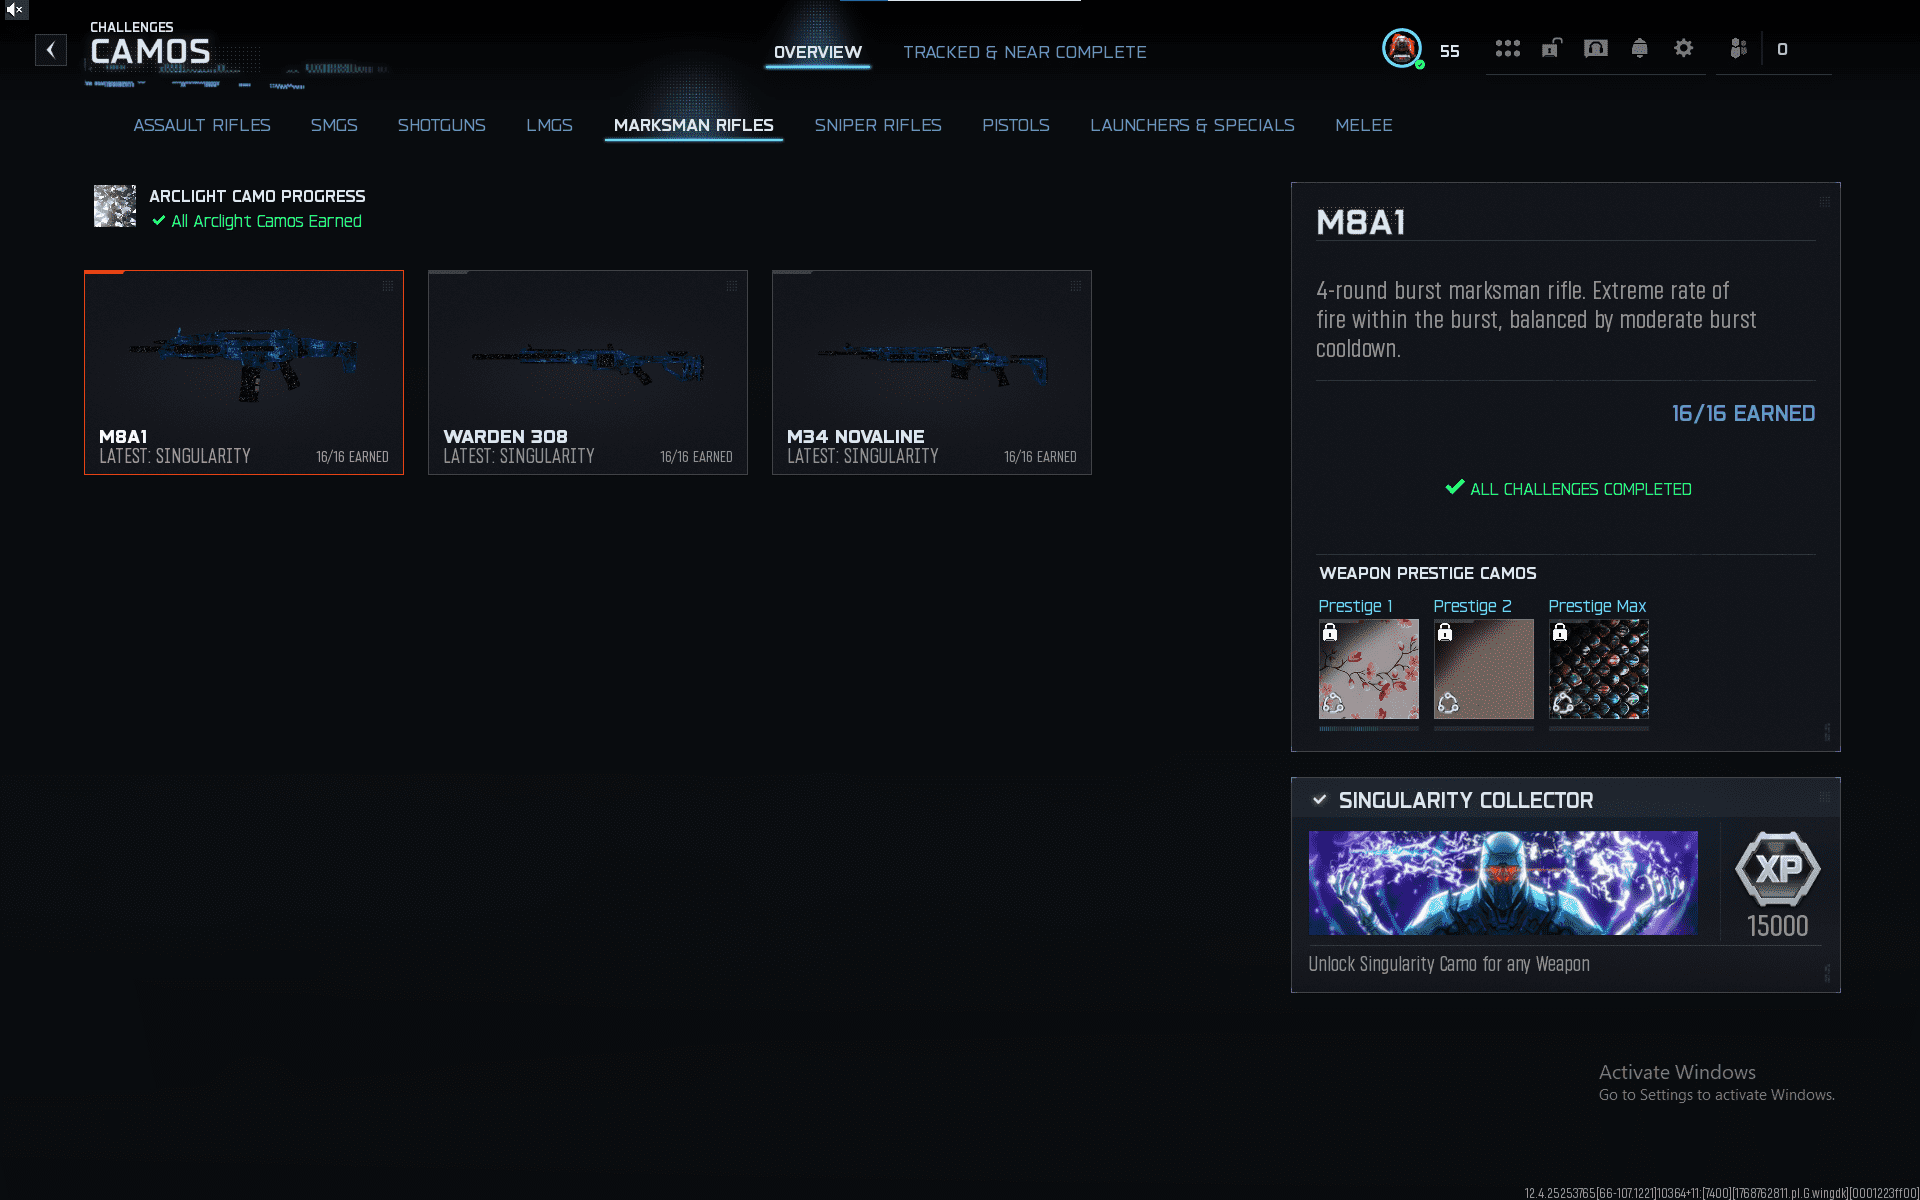Click the back arrow beside CAMOS title
The height and width of the screenshot is (1200, 1920).
pos(51,50)
